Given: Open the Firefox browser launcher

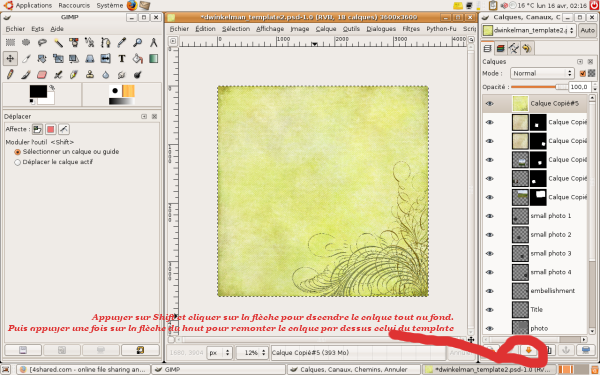Looking at the screenshot, I should [132, 5].
